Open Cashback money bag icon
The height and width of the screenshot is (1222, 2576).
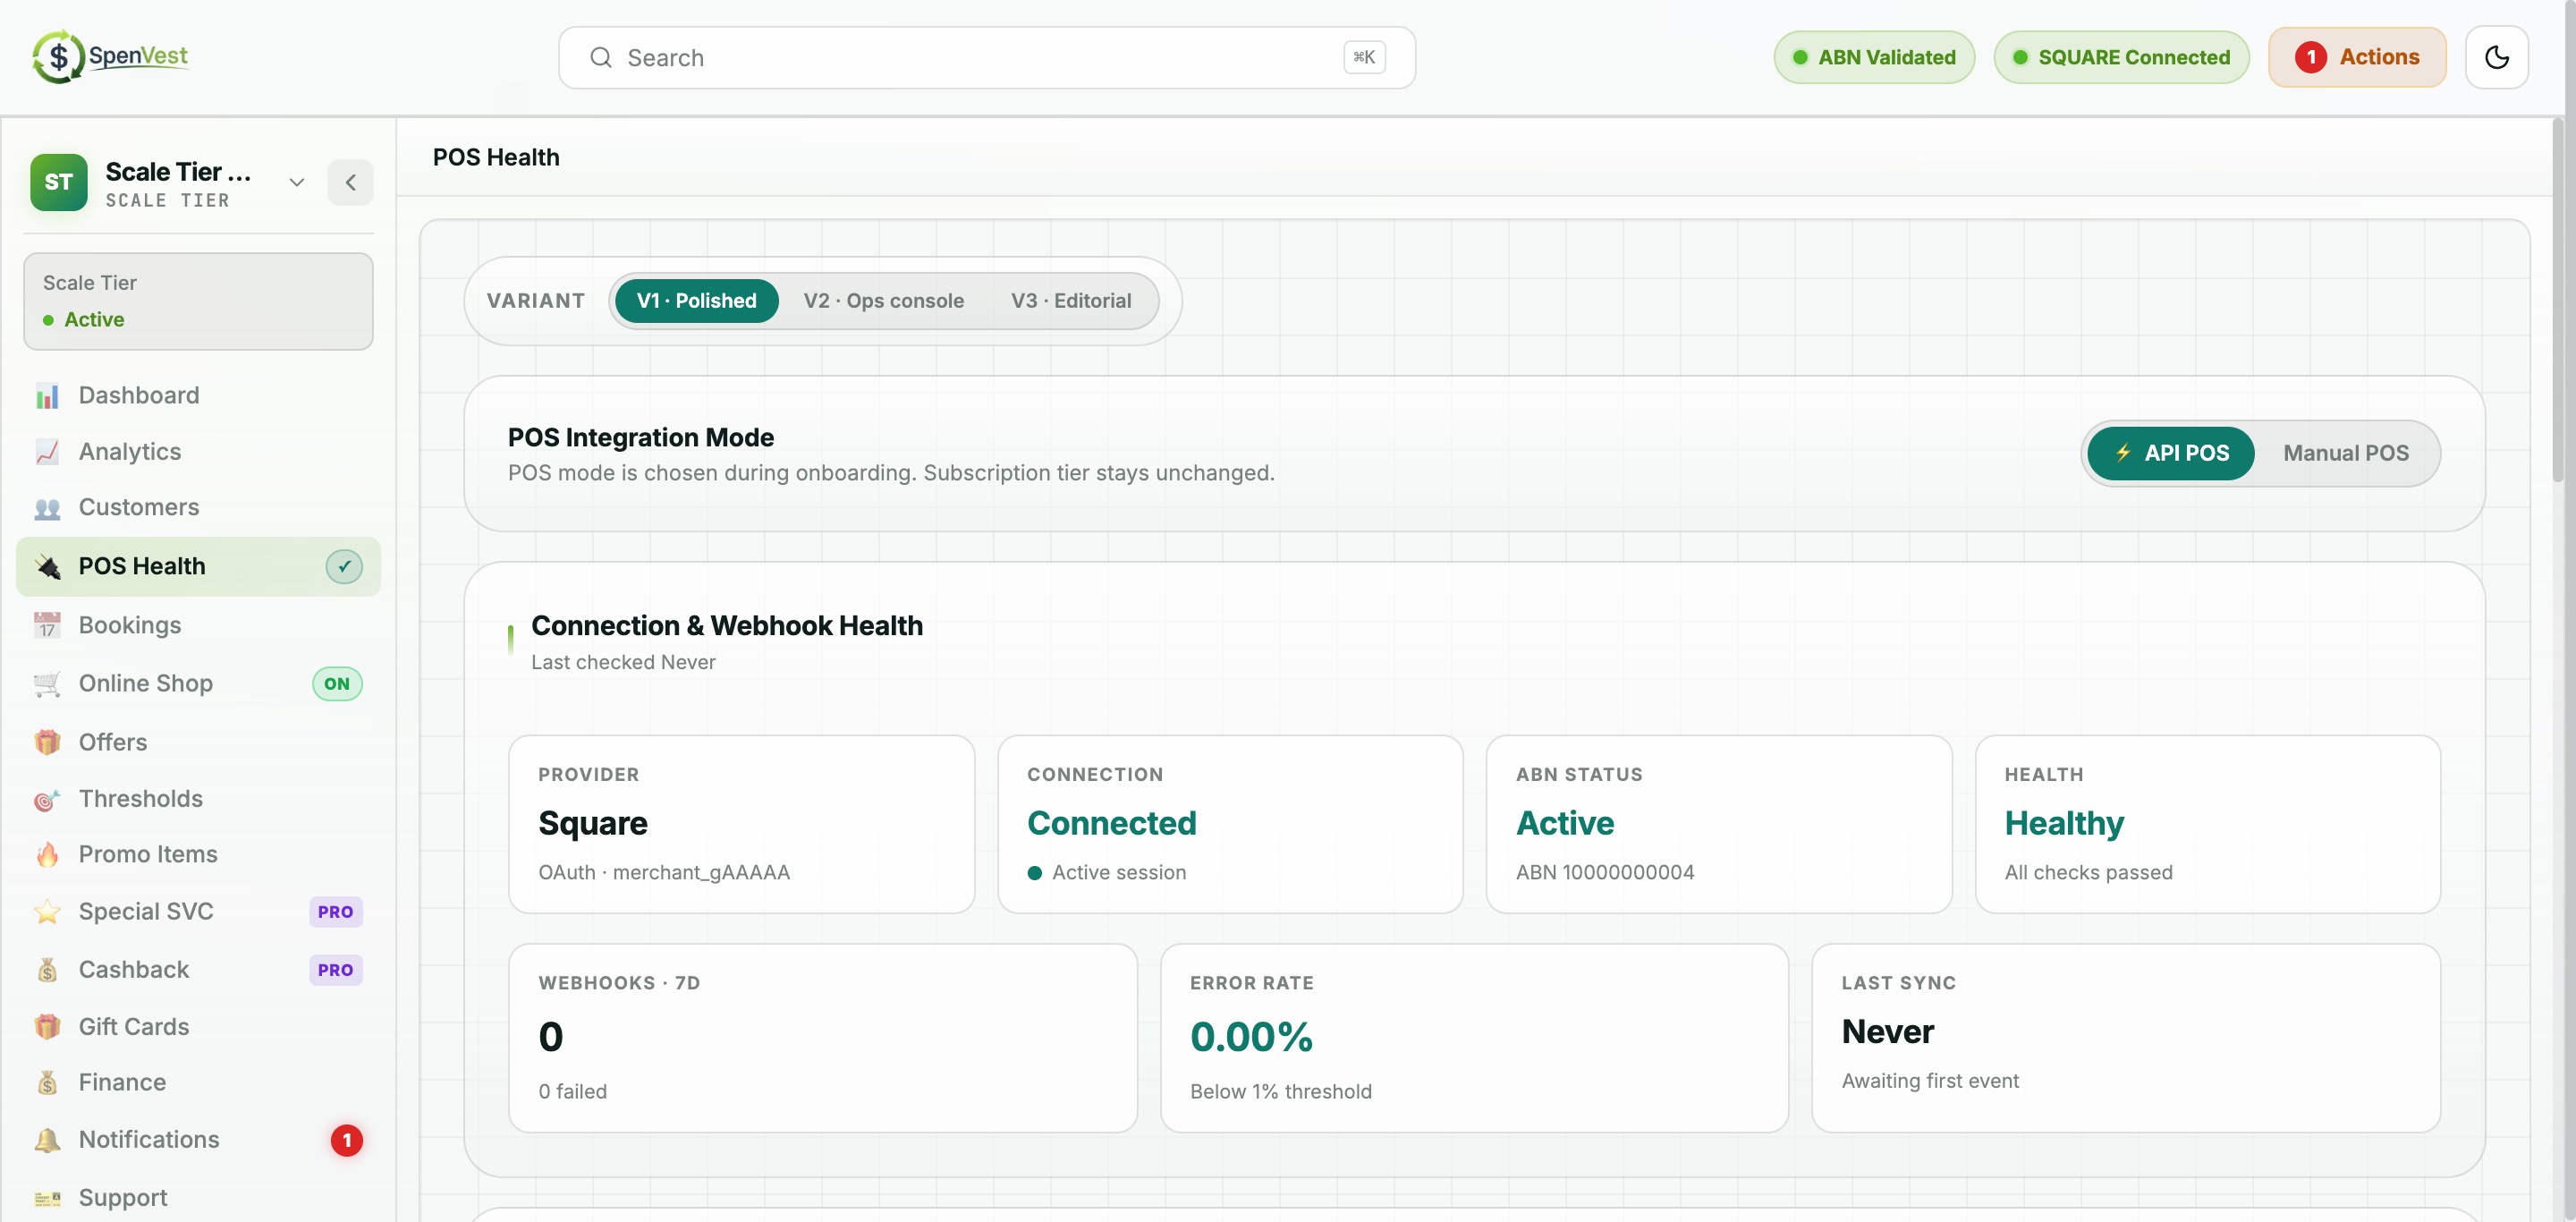pos(47,970)
